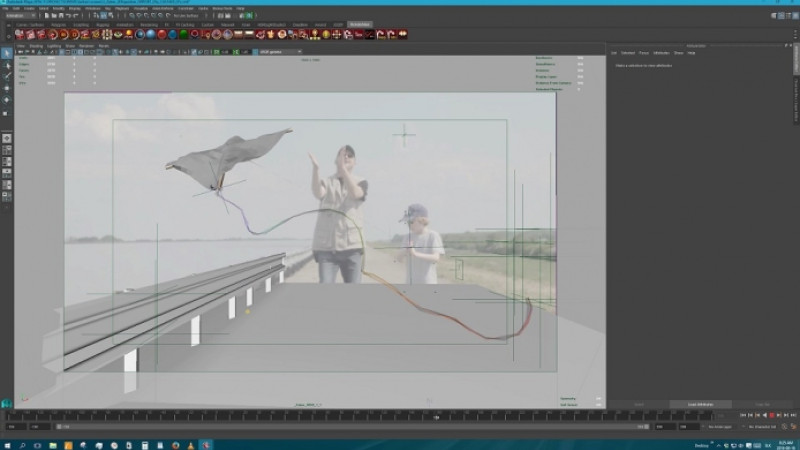Pick the Lasso Select tool

pyautogui.click(x=7, y=66)
